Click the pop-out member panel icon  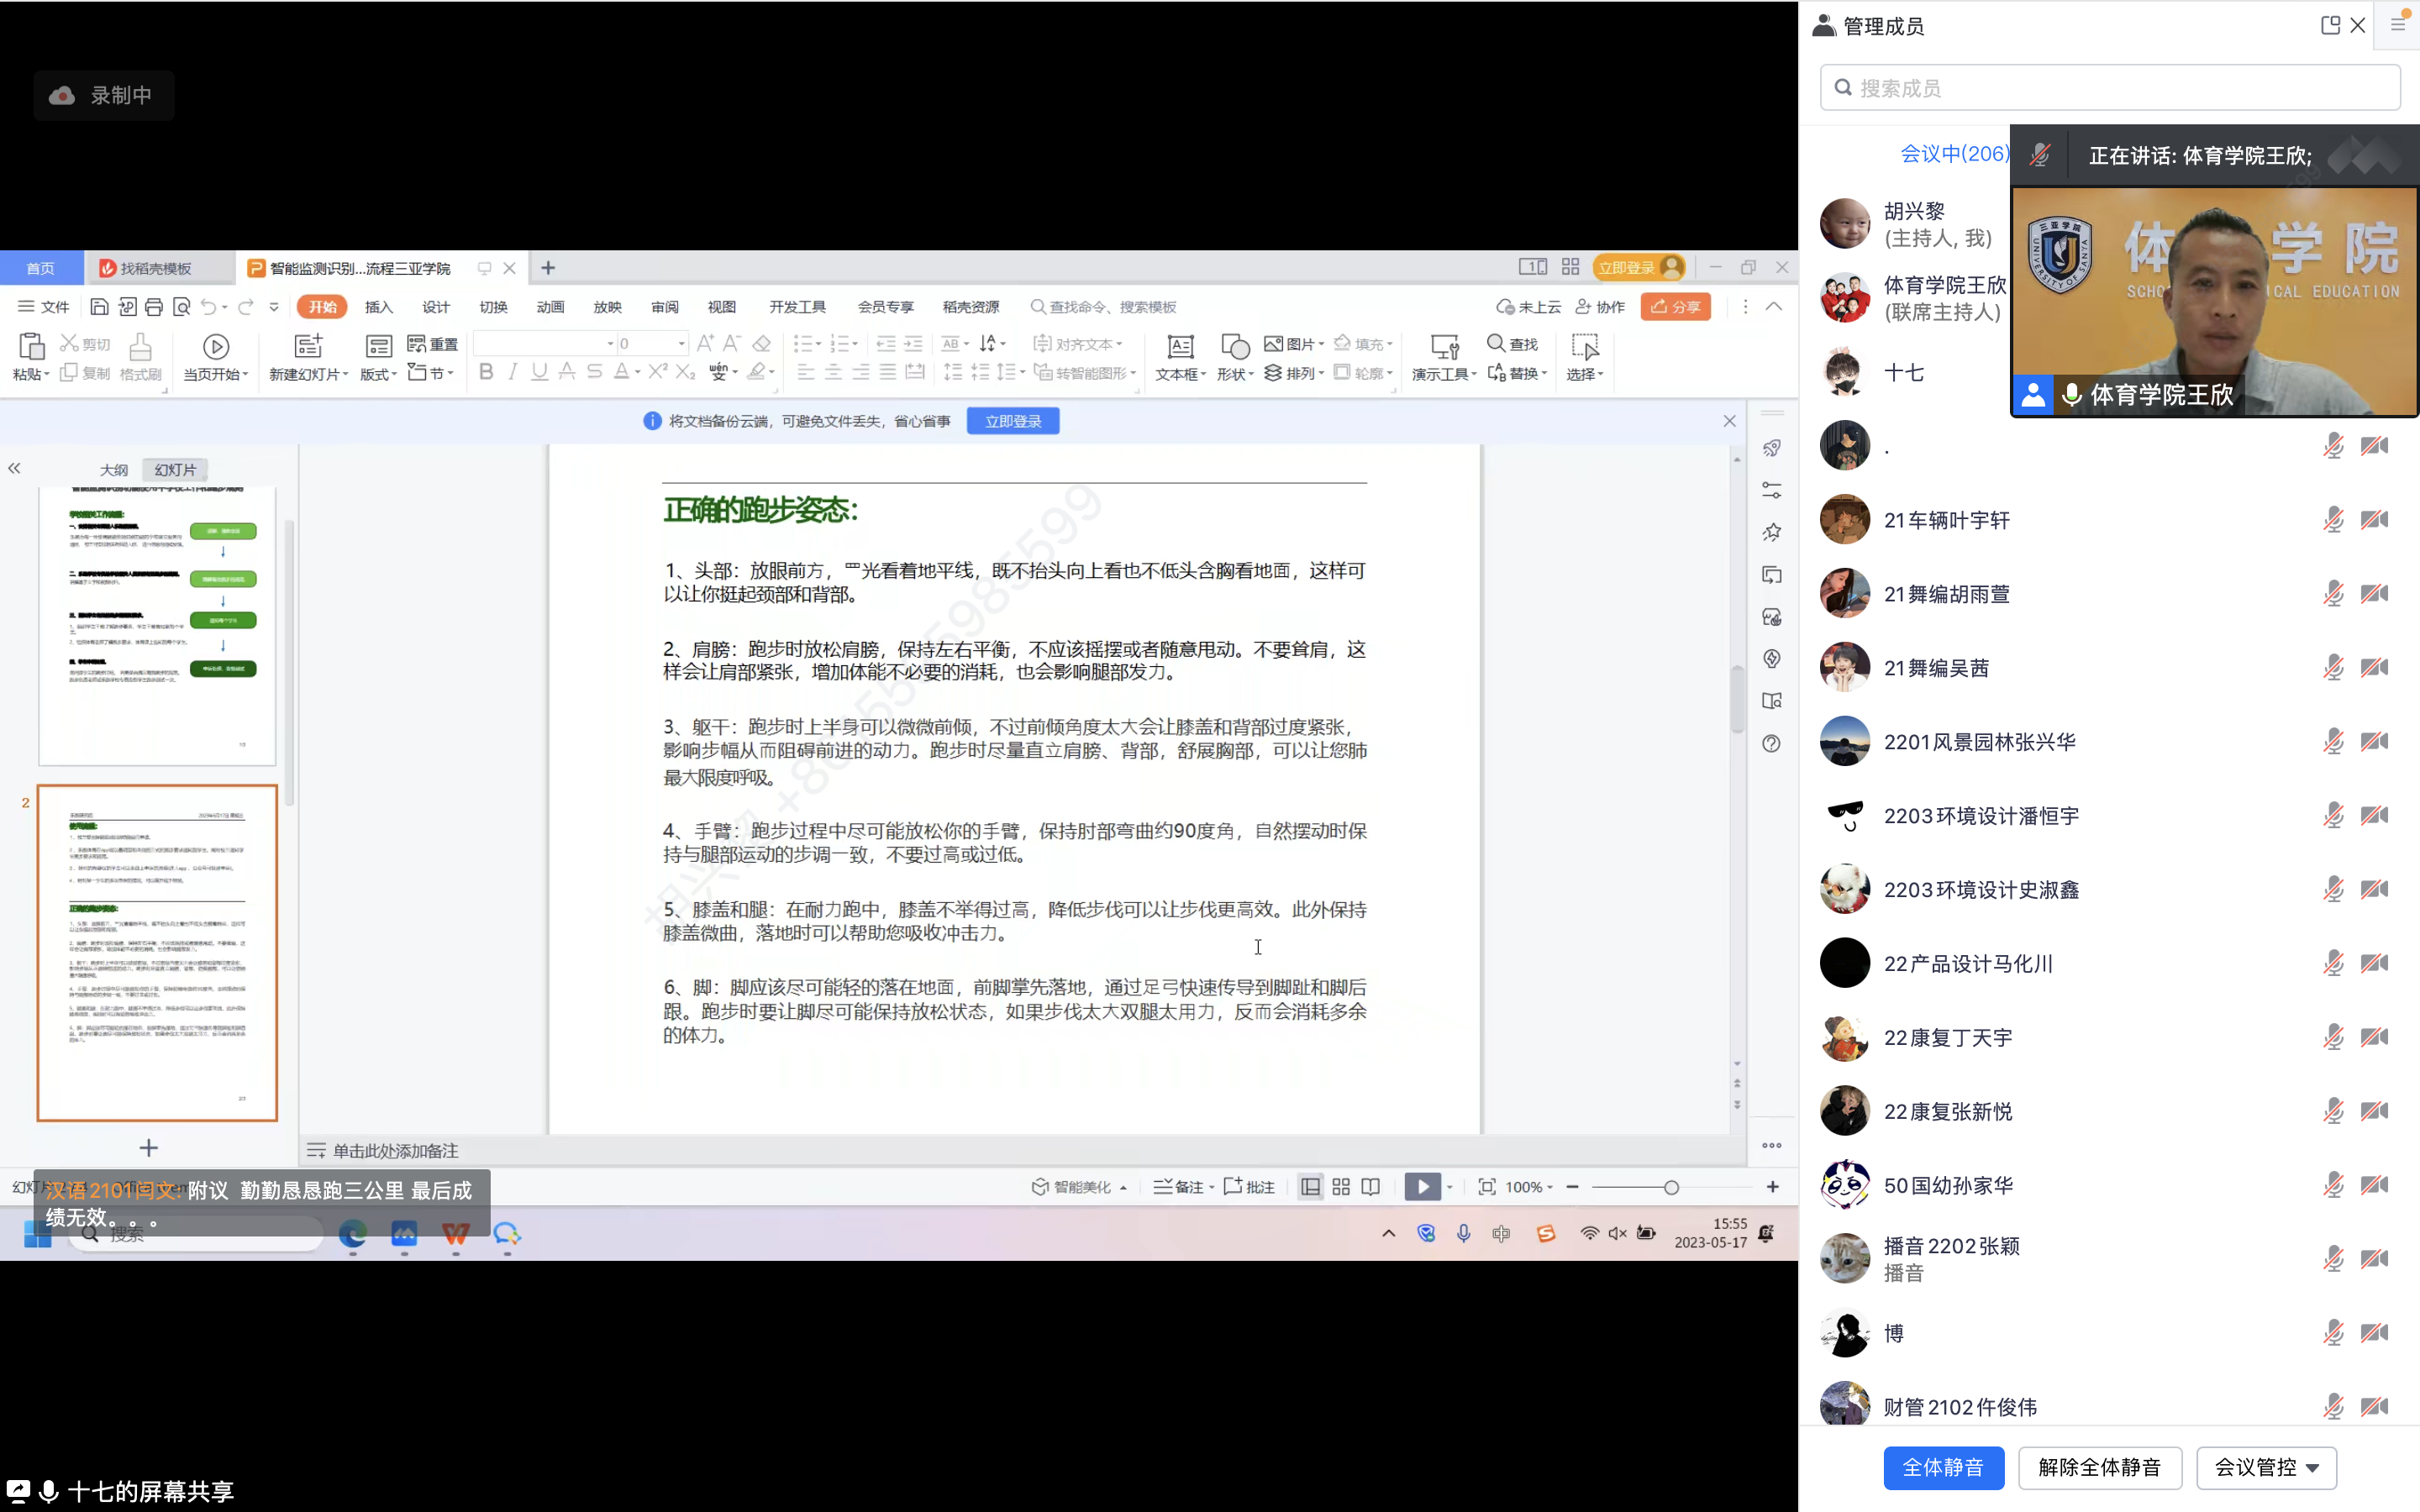[2329, 26]
